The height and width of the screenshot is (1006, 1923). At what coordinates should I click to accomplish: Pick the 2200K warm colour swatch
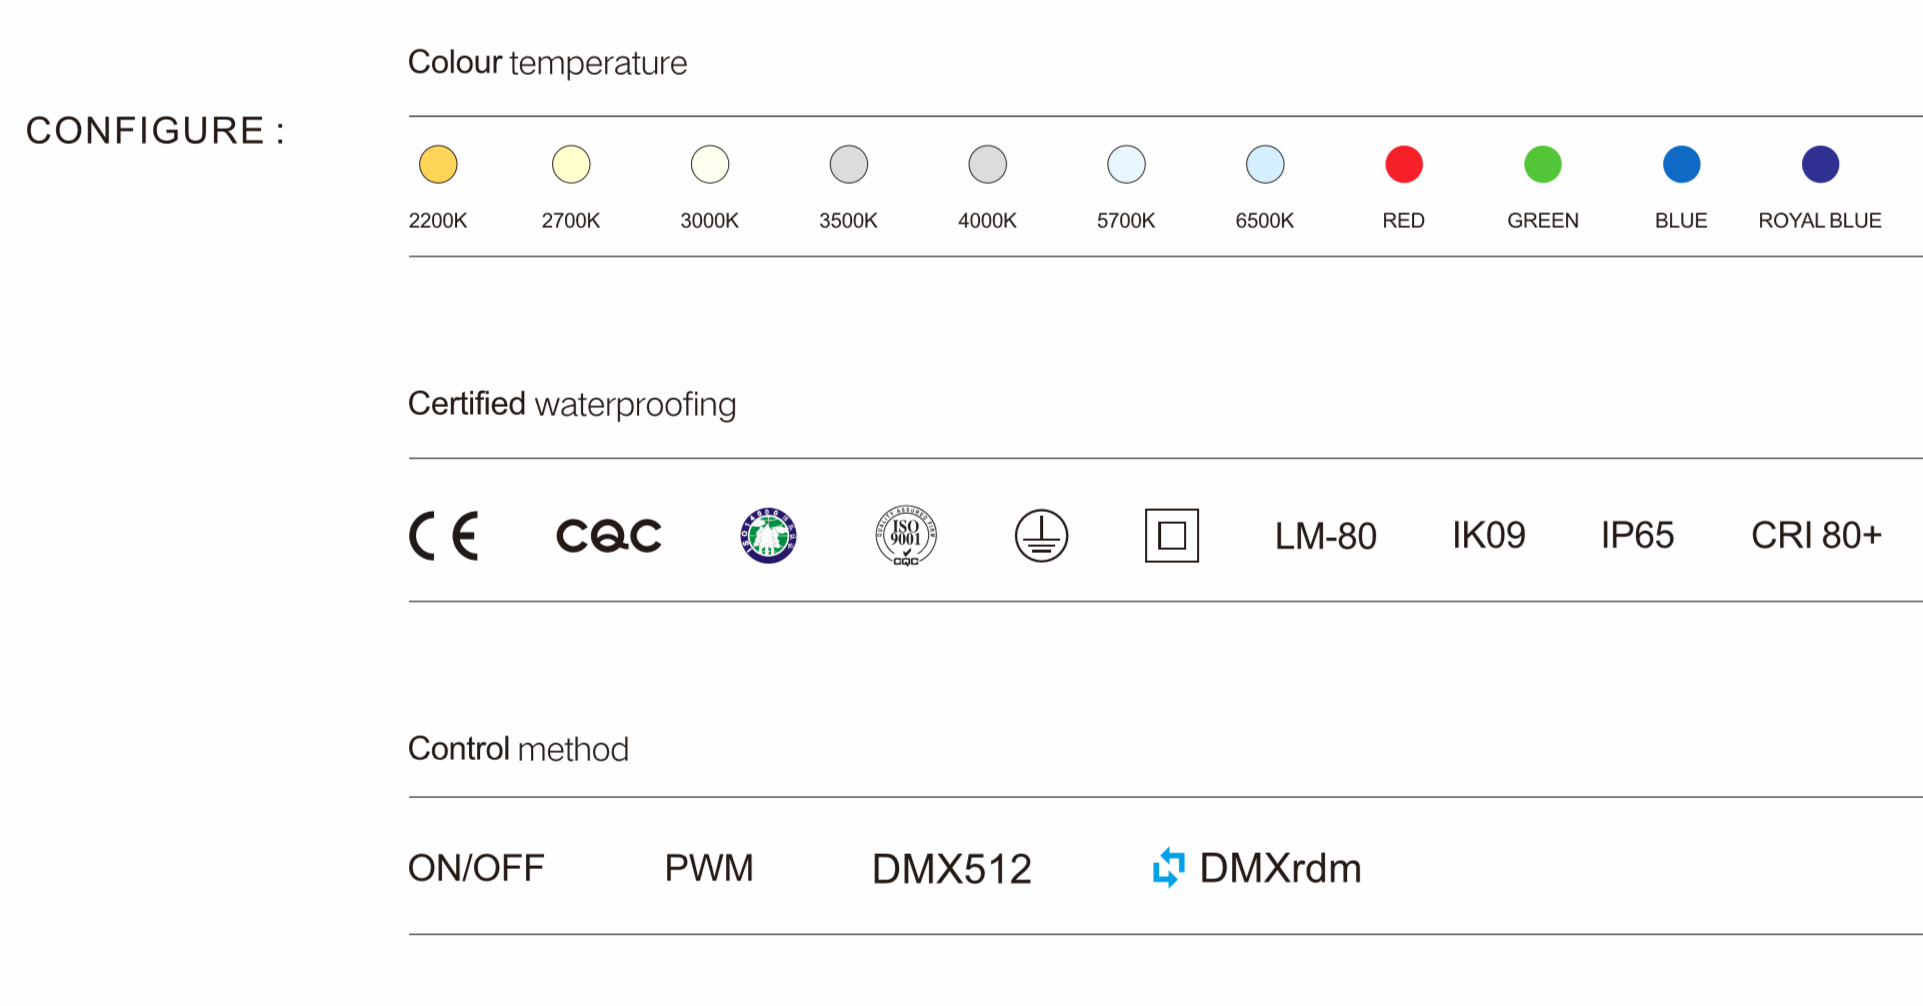[438, 165]
